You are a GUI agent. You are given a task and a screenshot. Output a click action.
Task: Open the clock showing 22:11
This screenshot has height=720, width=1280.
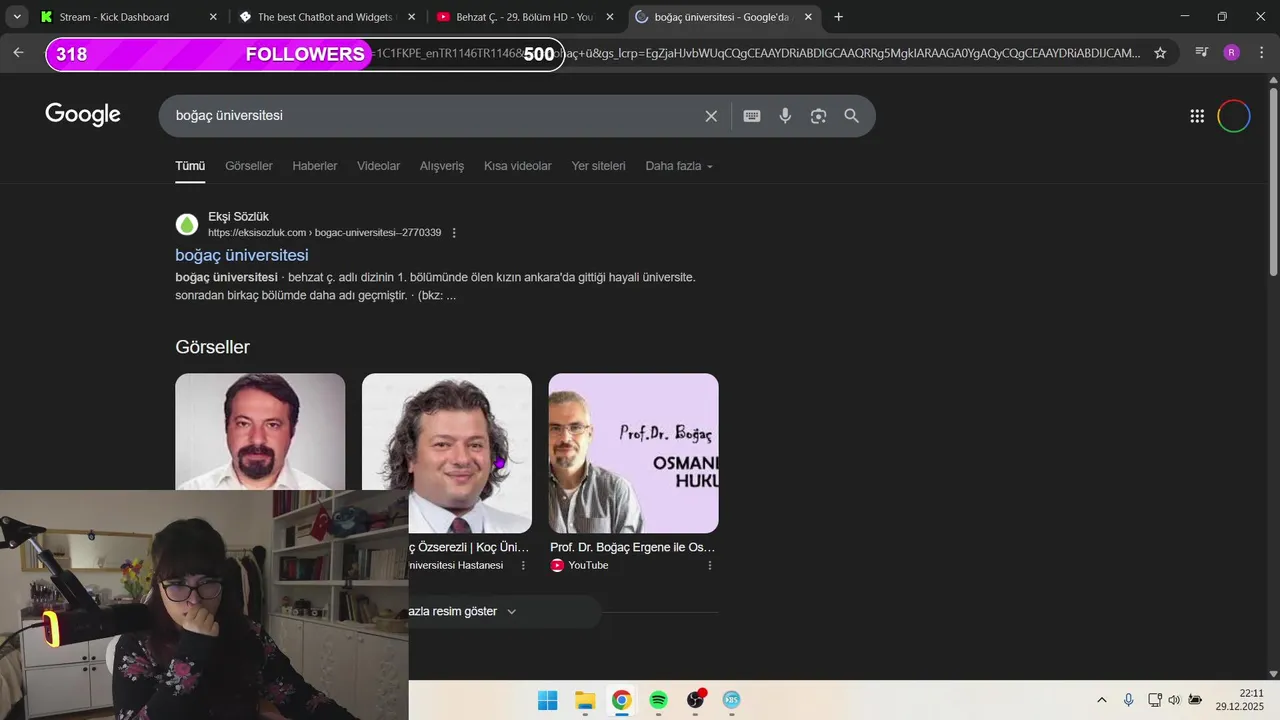tap(1240, 700)
